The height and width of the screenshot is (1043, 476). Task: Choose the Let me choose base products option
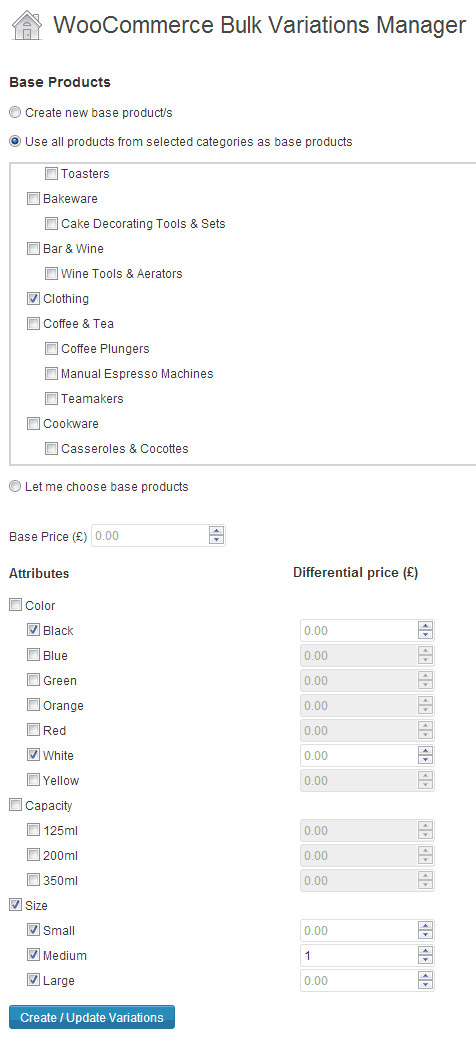(x=15, y=487)
